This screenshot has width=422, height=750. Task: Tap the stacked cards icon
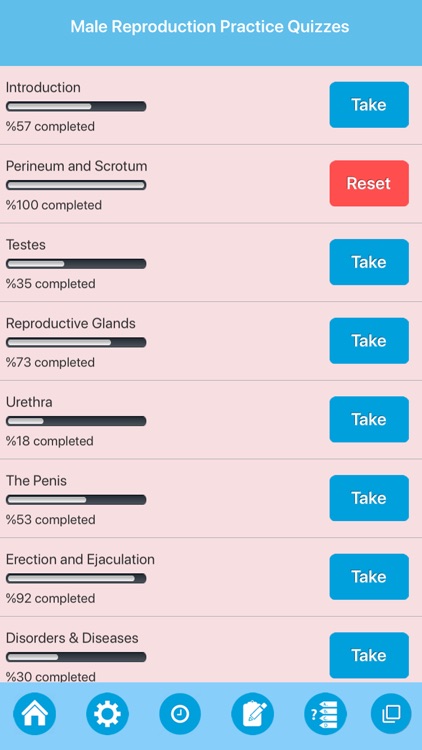pos(391,714)
